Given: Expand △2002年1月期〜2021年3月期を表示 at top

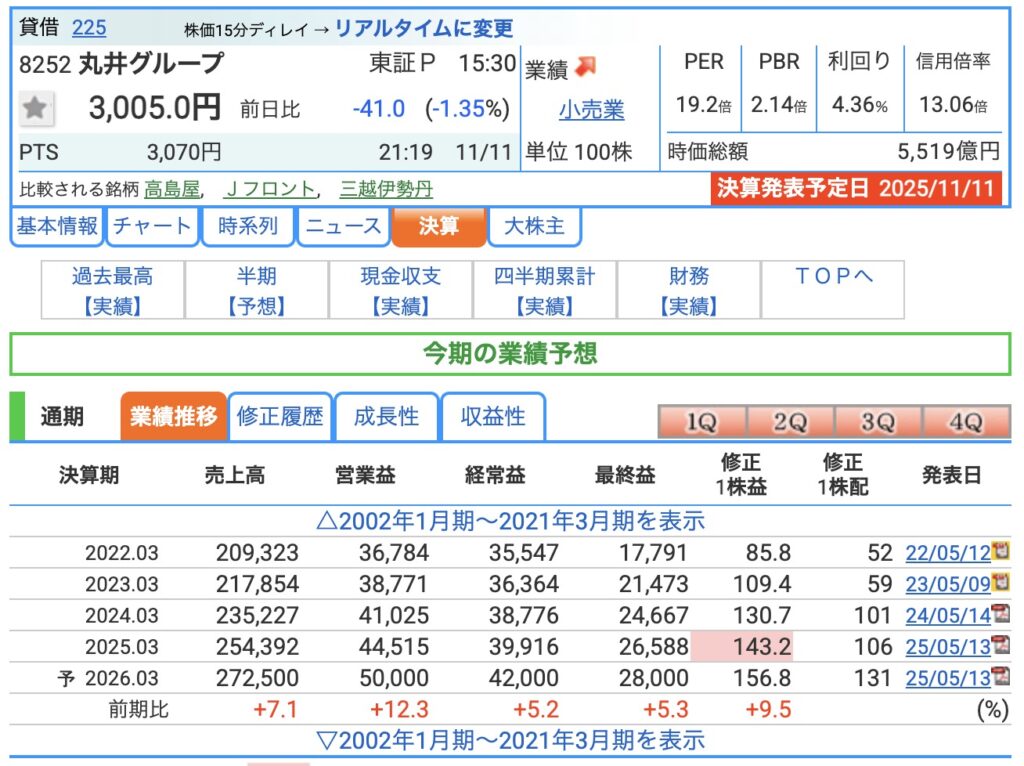Looking at the screenshot, I should (510, 520).
